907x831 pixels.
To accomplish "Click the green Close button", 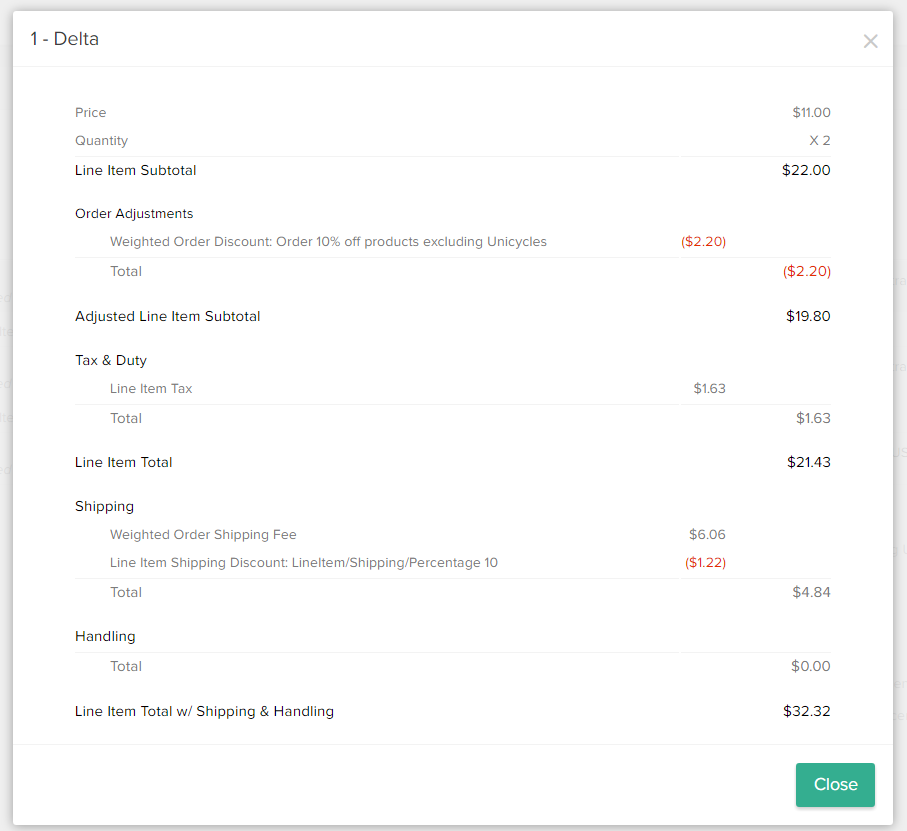I will 835,784.
